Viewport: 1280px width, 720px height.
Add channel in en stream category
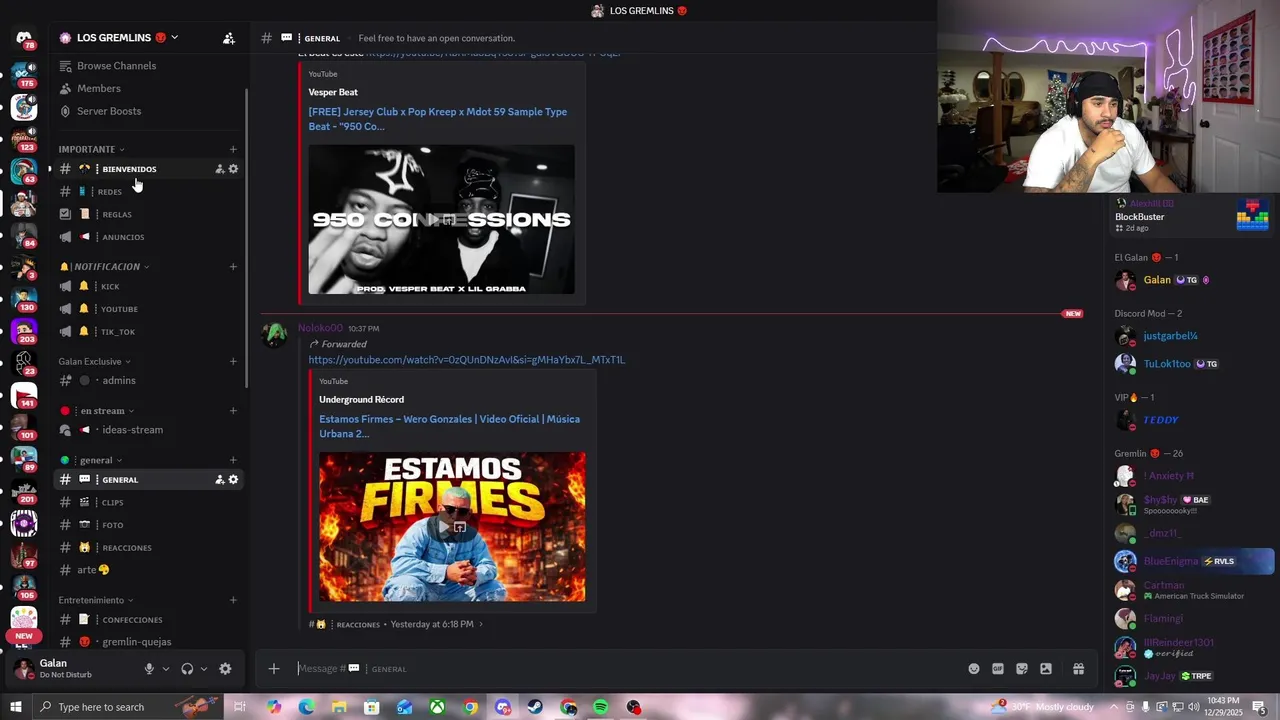pos(233,411)
